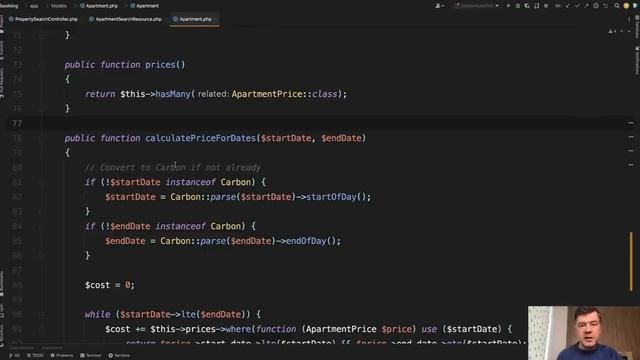Fold the startDate instanceof if block

[x=41, y=182]
